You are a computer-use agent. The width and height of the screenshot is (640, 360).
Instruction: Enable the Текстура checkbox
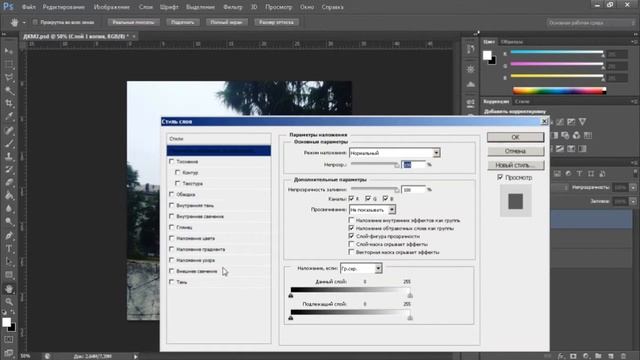point(178,183)
